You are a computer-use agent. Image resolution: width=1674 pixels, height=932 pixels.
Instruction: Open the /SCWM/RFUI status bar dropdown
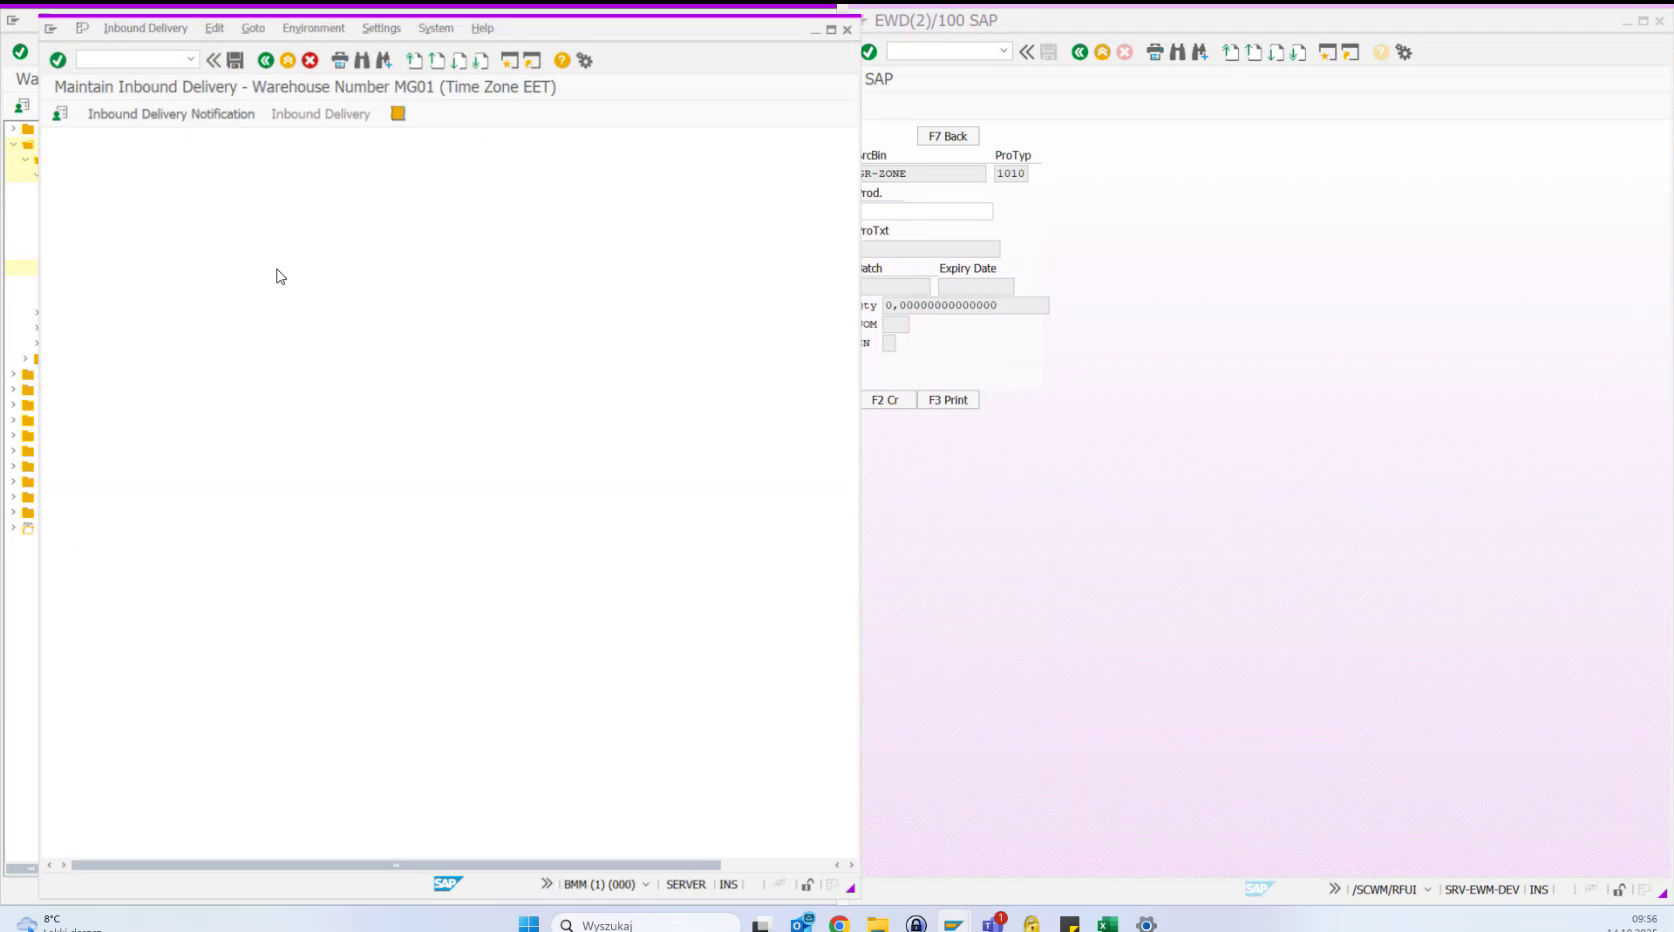coord(1427,889)
